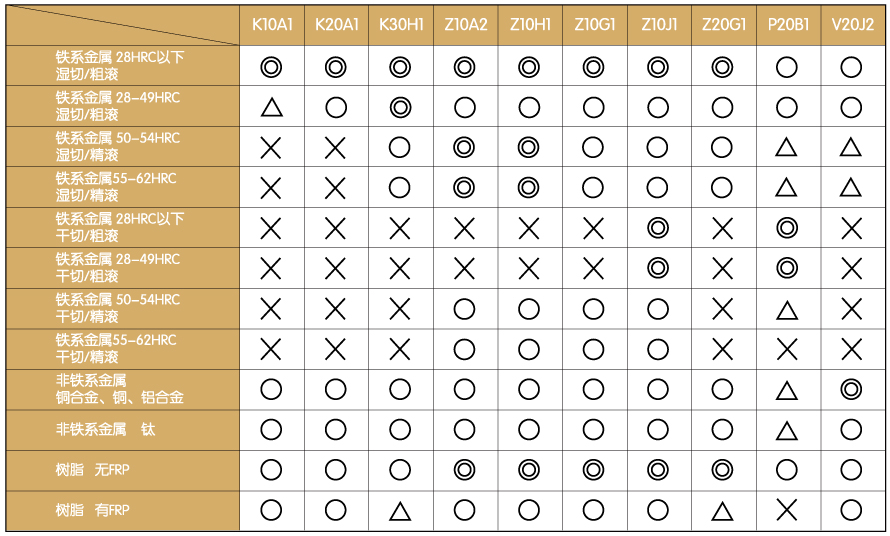Select P20B1 triangle in the 非铁系金属 钛 row

coord(787,431)
